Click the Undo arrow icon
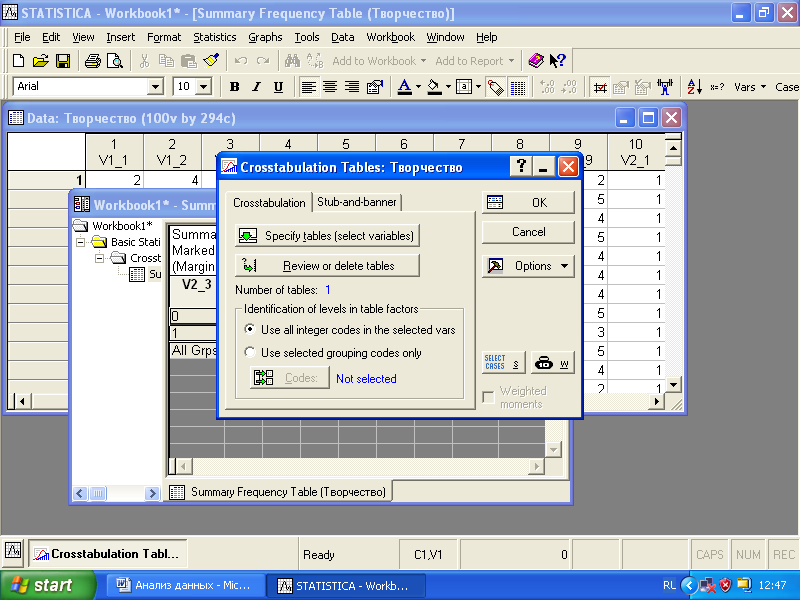This screenshot has width=800, height=600. point(240,61)
